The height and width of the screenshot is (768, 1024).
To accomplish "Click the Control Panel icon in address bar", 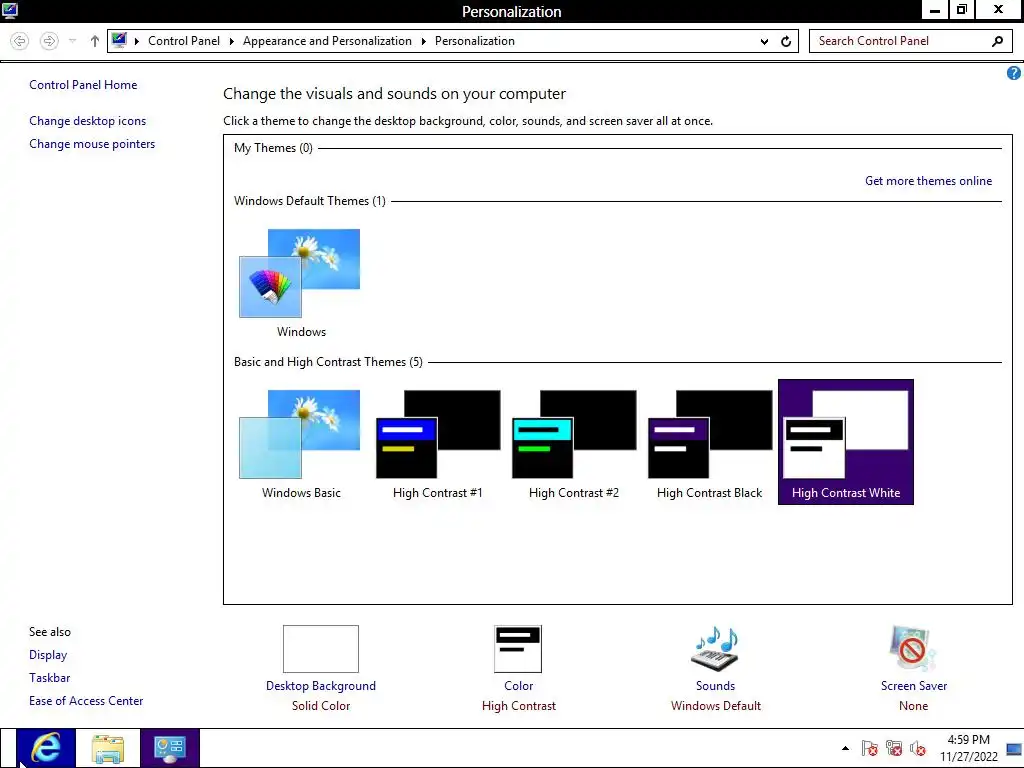I will pyautogui.click(x=119, y=40).
